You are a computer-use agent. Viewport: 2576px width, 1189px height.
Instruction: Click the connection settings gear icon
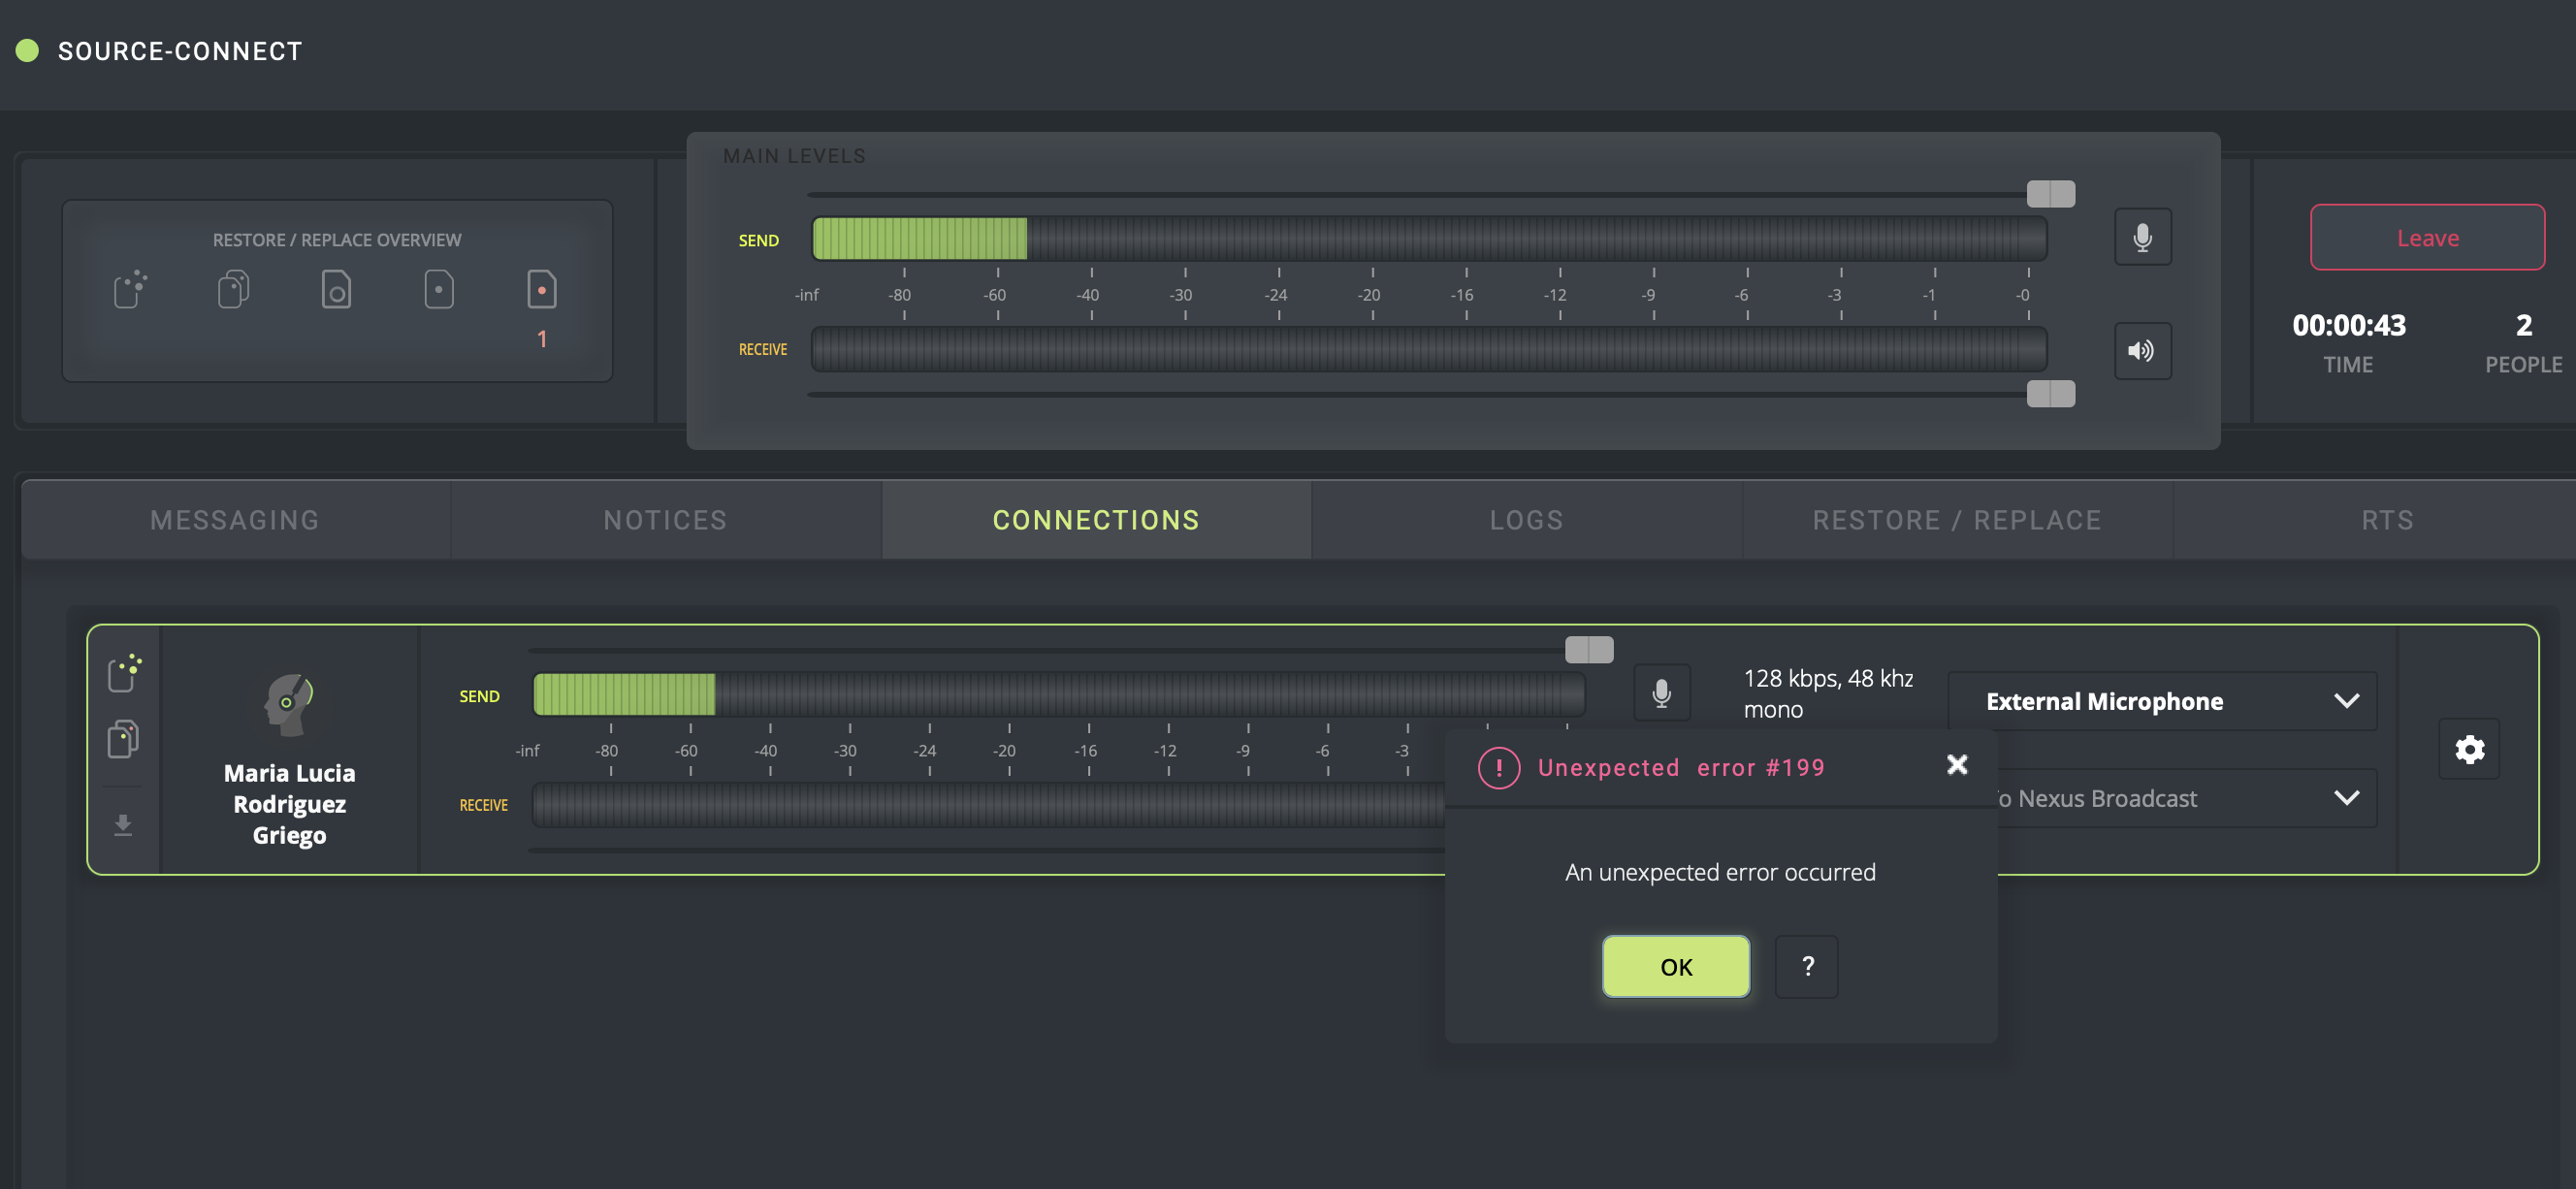pyautogui.click(x=2468, y=749)
